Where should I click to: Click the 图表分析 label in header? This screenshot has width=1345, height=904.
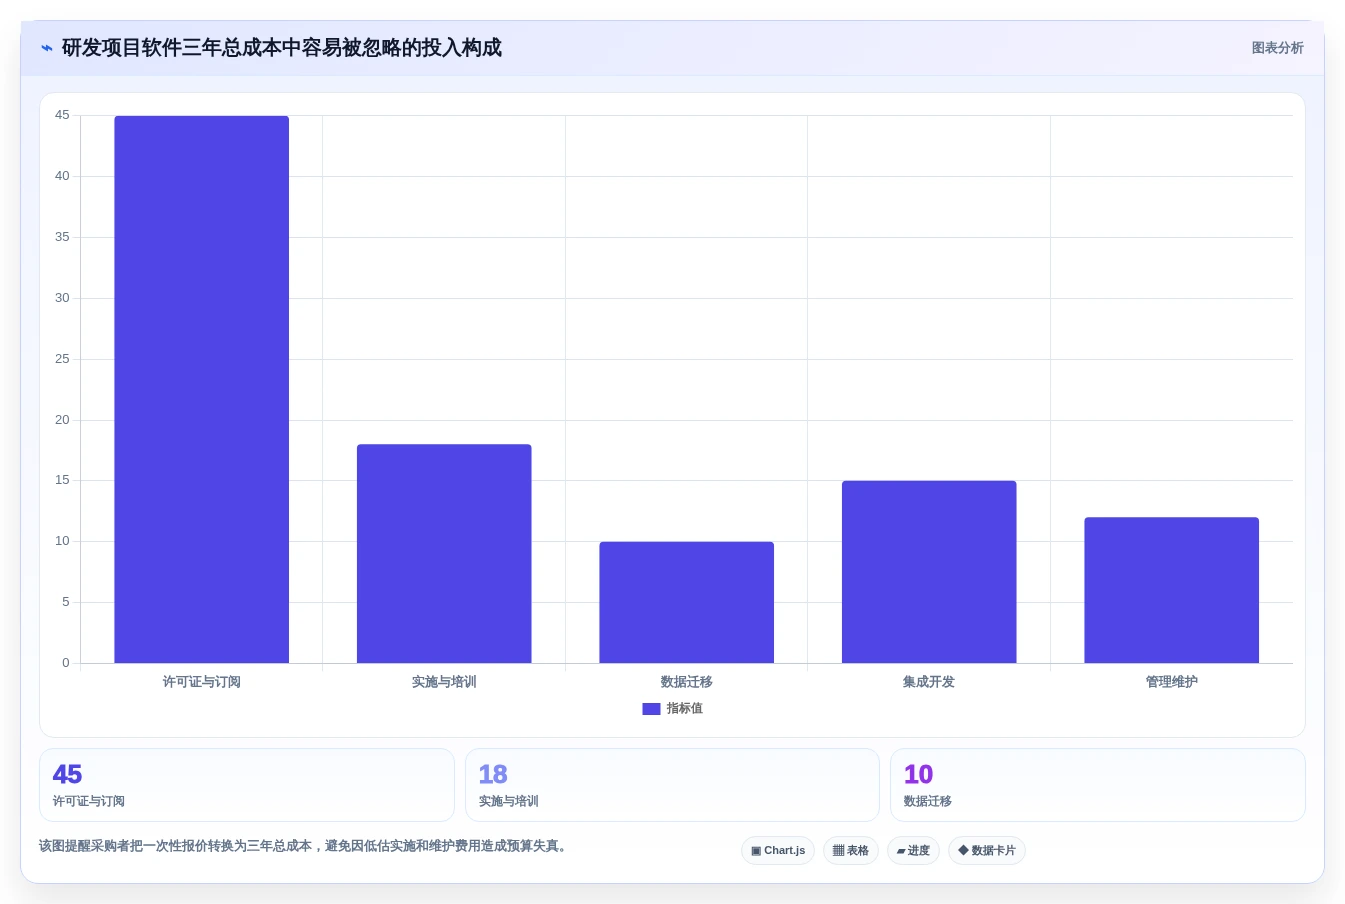tap(1277, 48)
